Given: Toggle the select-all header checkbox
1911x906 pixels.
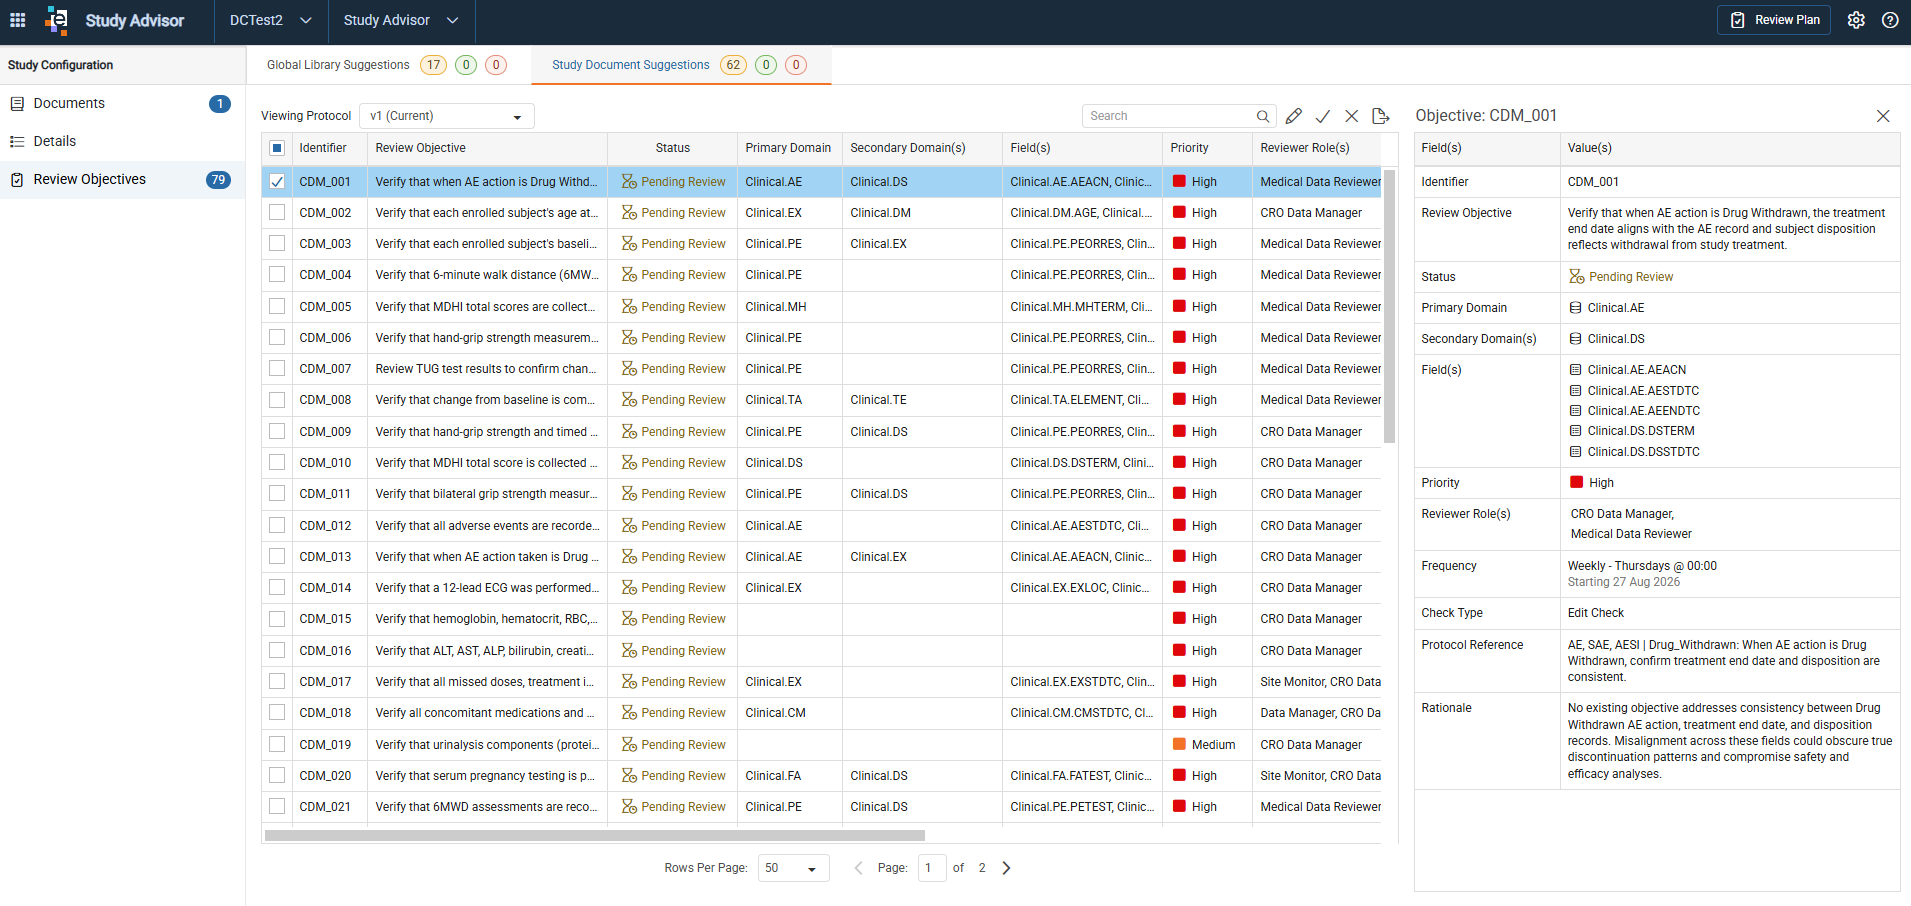Looking at the screenshot, I should [277, 148].
